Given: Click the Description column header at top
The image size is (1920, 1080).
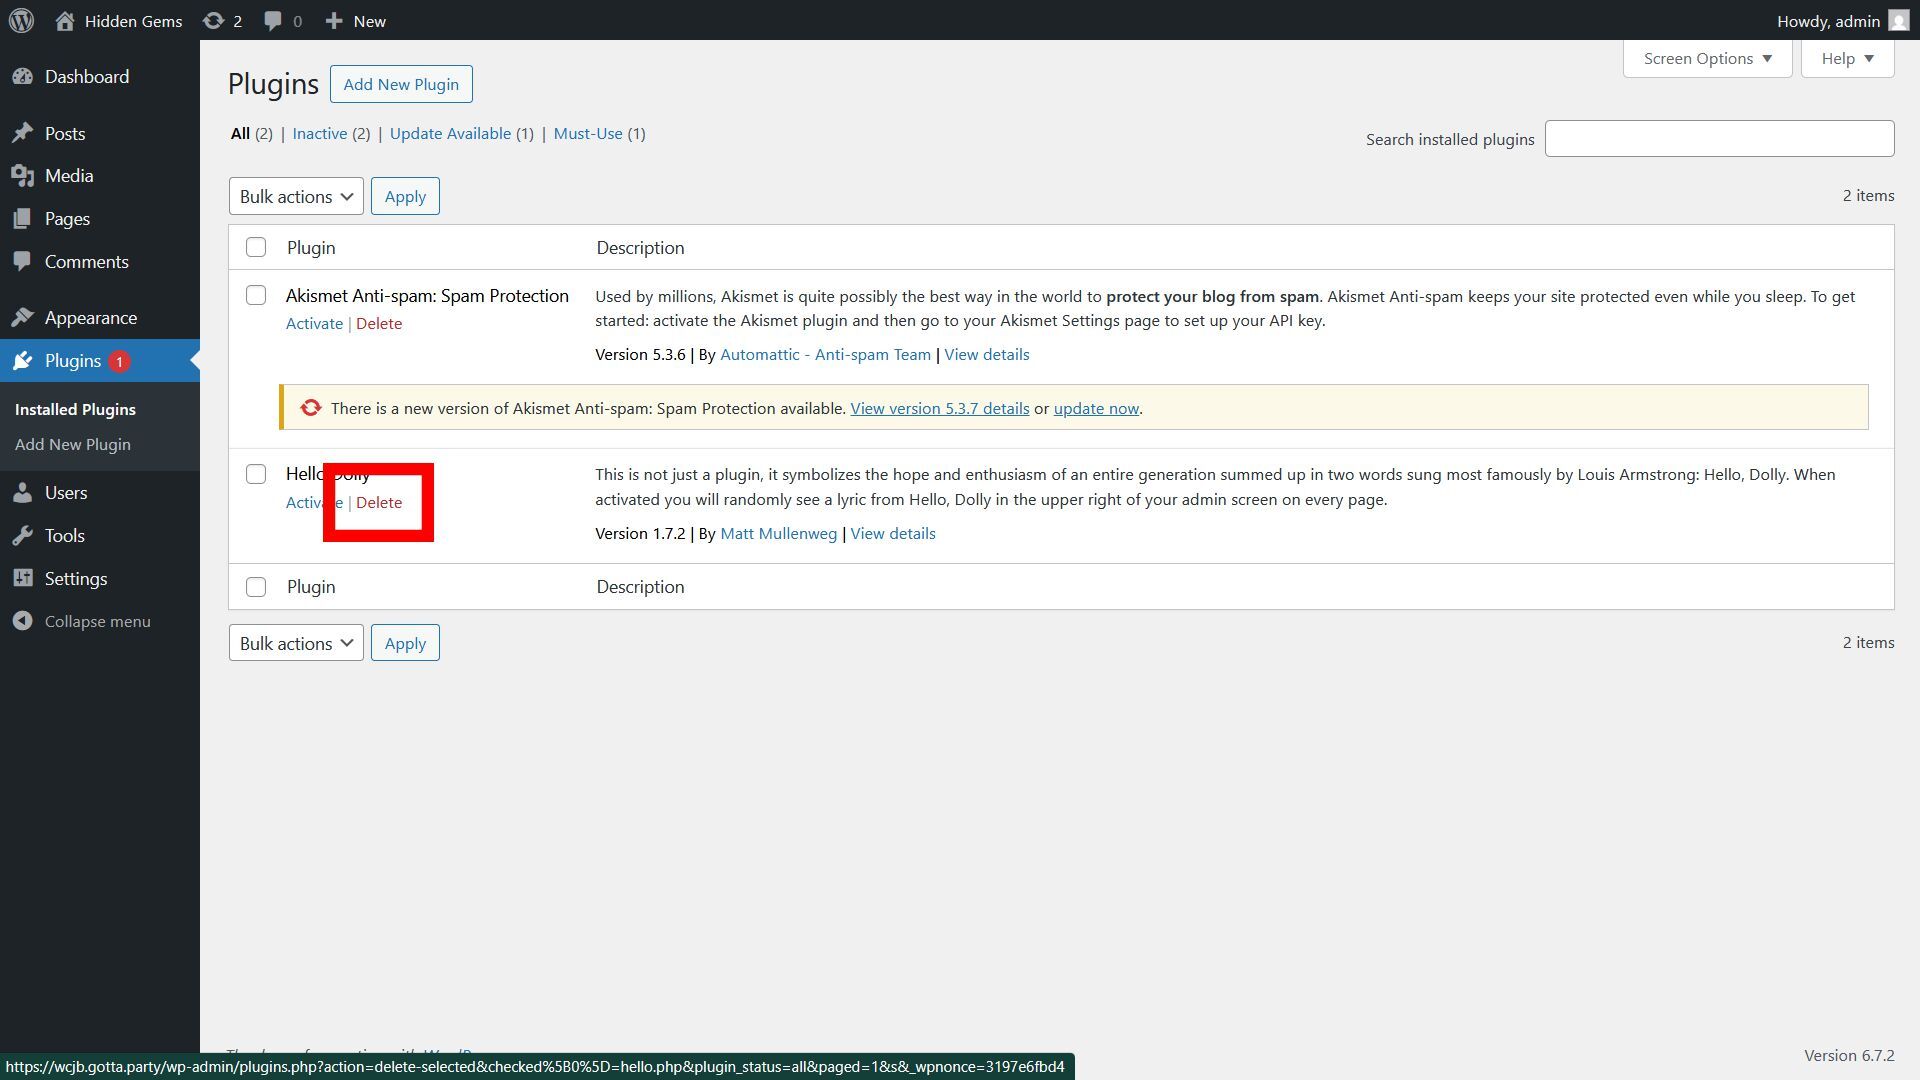Looking at the screenshot, I should tap(640, 247).
